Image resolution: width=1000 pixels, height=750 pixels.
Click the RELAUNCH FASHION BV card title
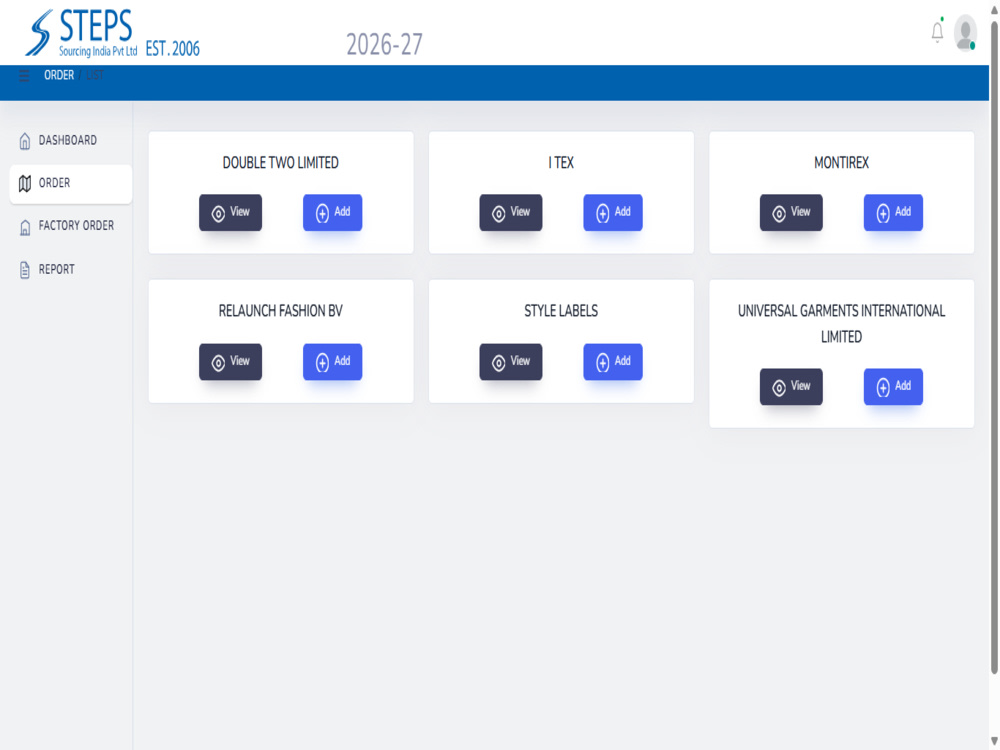click(x=281, y=311)
